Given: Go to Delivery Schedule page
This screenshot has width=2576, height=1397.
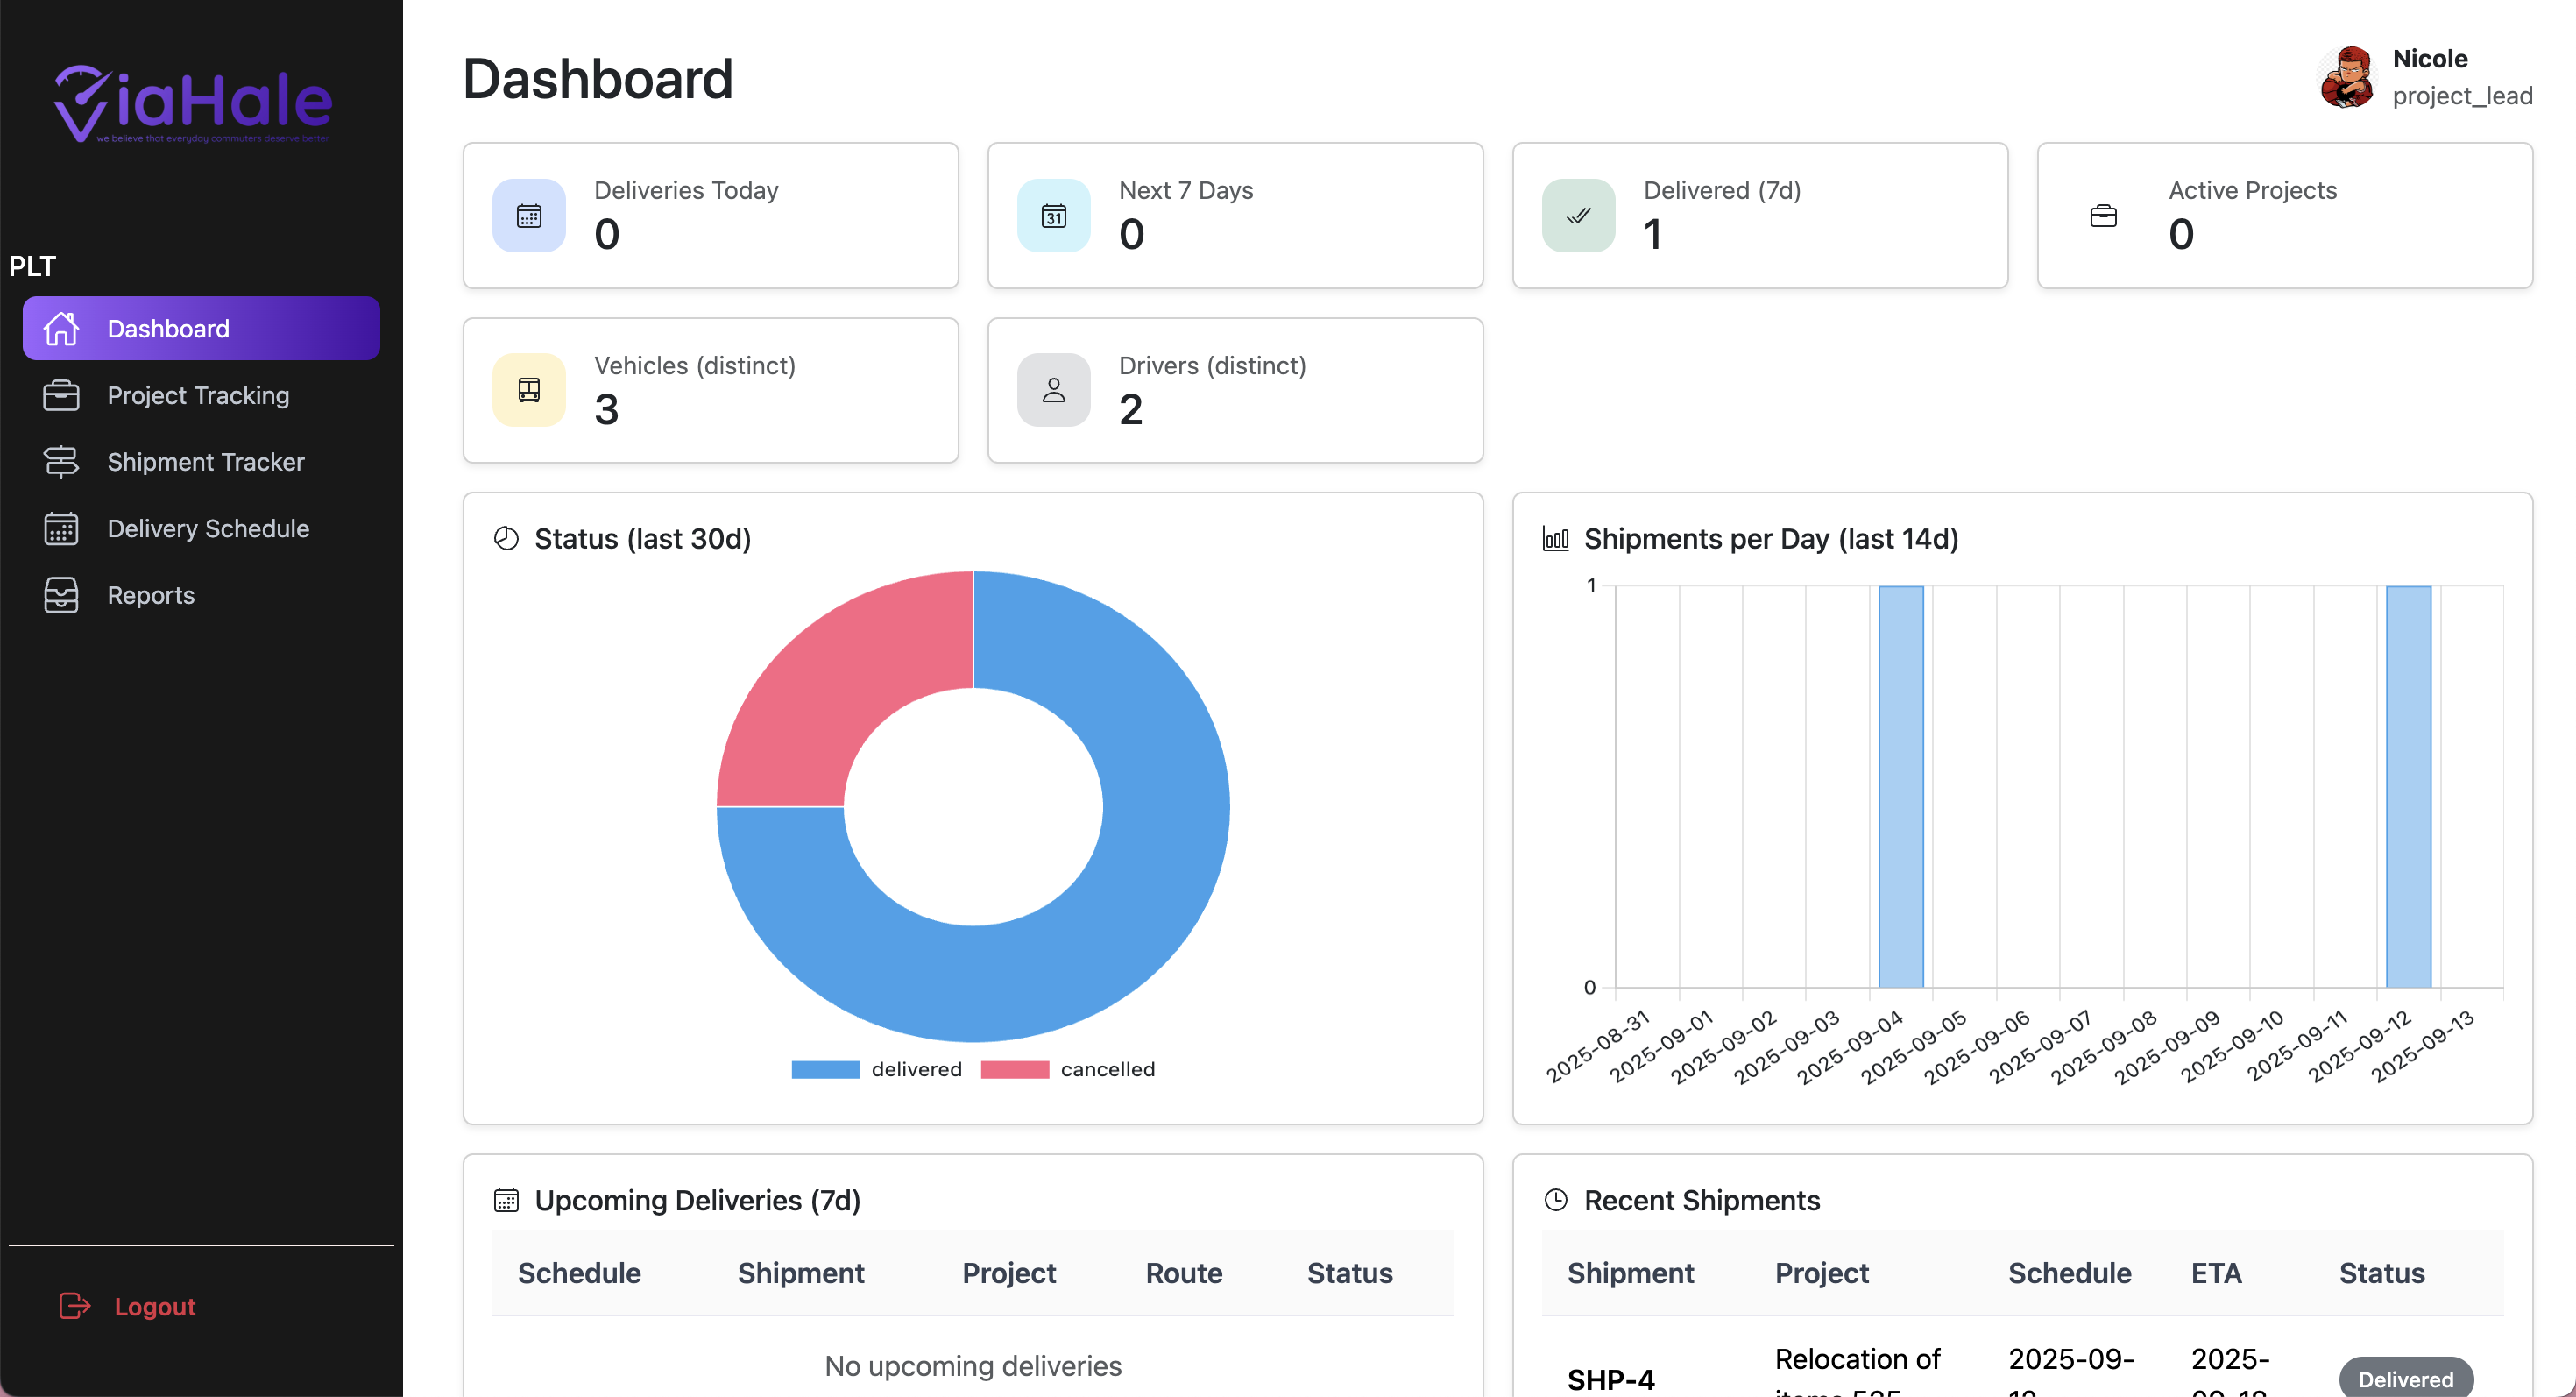Looking at the screenshot, I should pyautogui.click(x=208, y=528).
